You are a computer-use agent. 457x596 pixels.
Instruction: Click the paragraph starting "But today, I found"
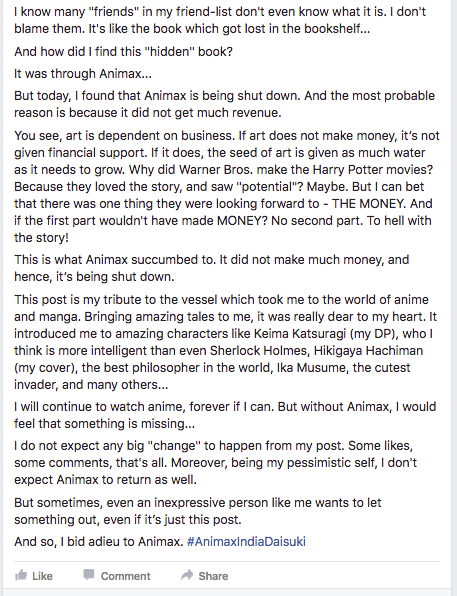[224, 104]
